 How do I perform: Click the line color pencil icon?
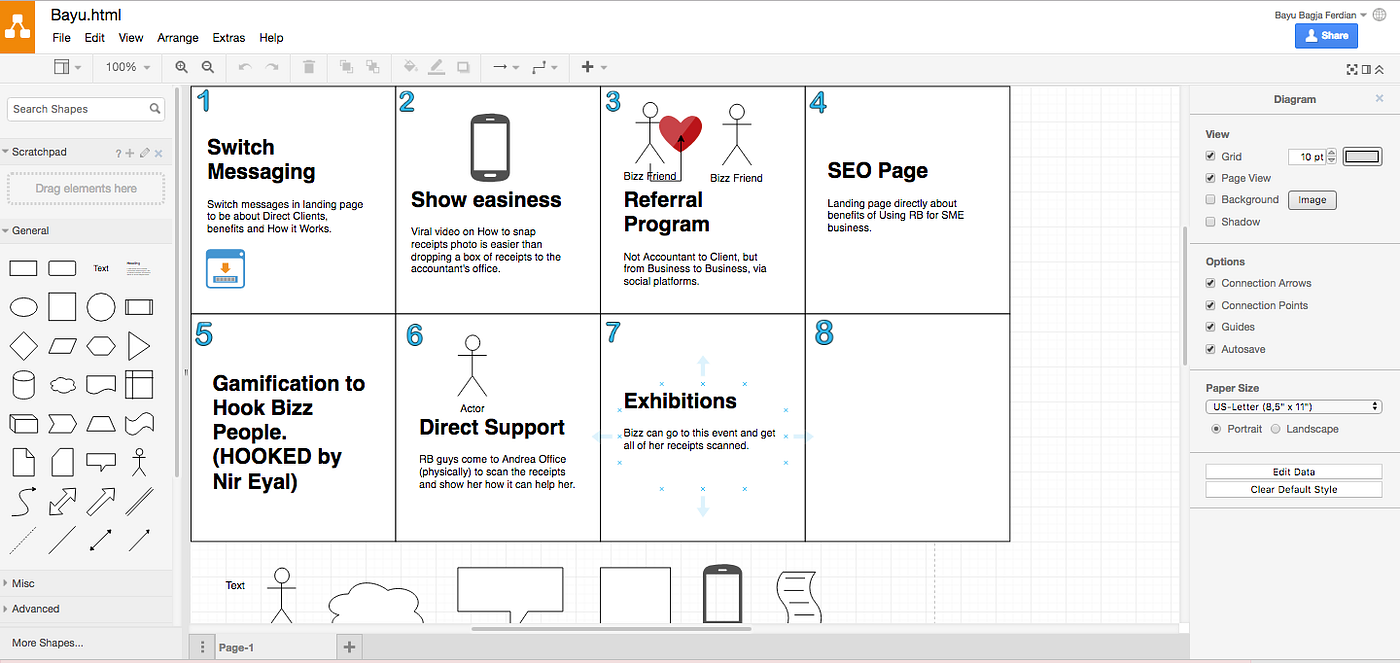[x=436, y=67]
